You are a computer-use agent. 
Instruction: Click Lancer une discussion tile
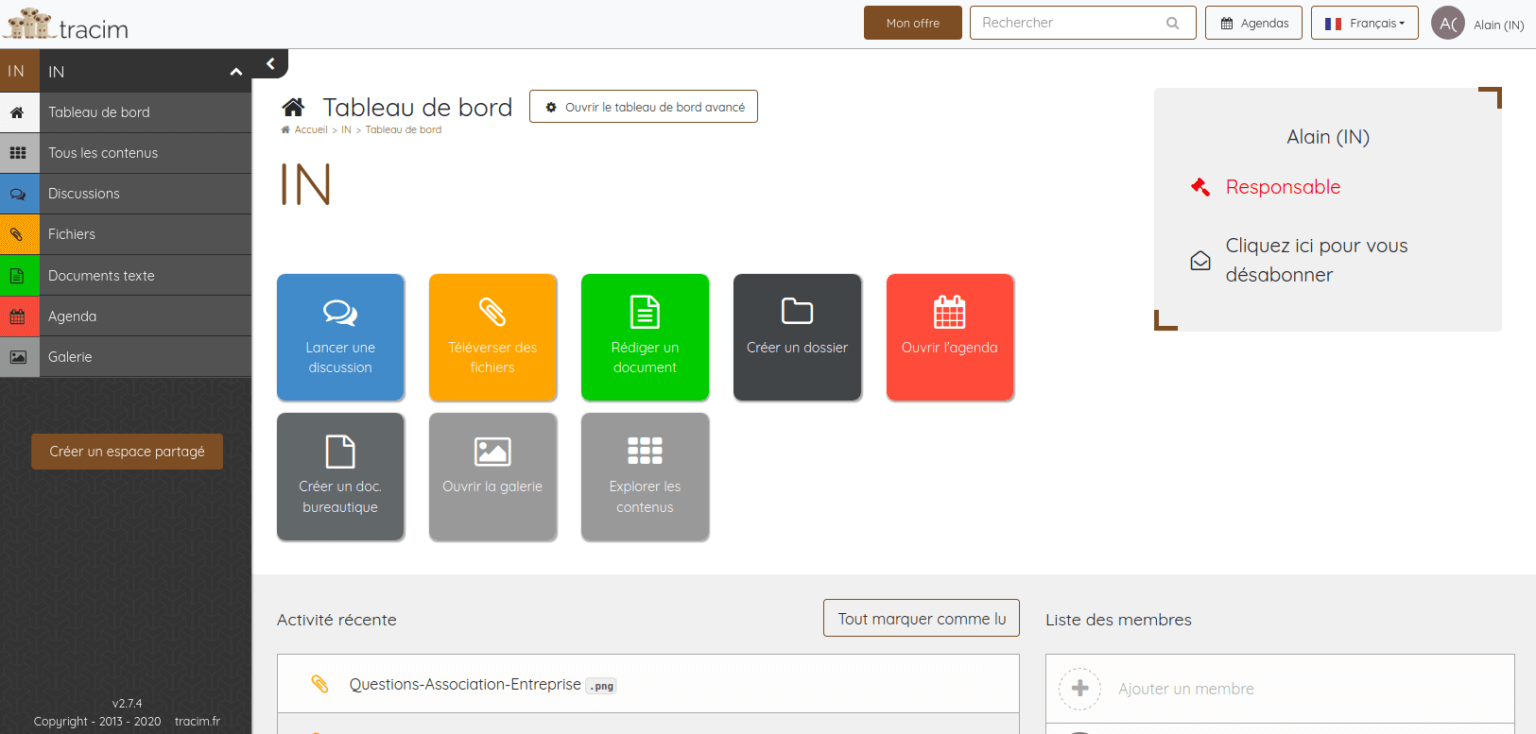(x=341, y=338)
